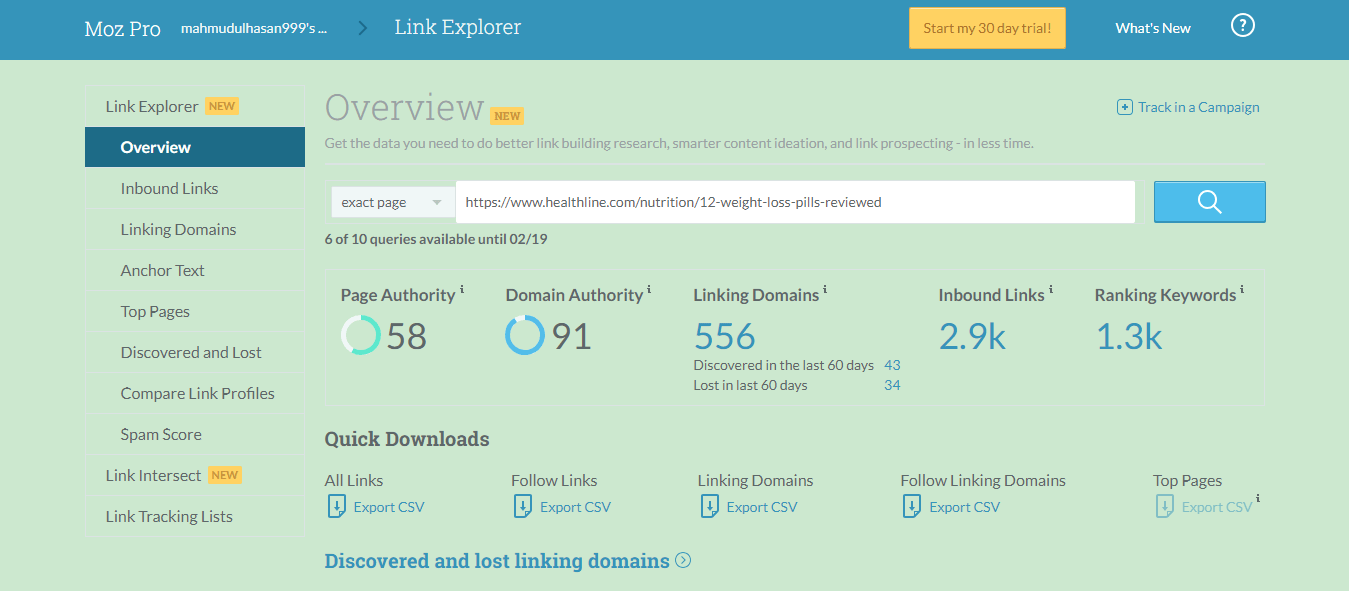The width and height of the screenshot is (1349, 591).
Task: Open Spam Score in the sidebar
Action: pyautogui.click(x=195, y=434)
